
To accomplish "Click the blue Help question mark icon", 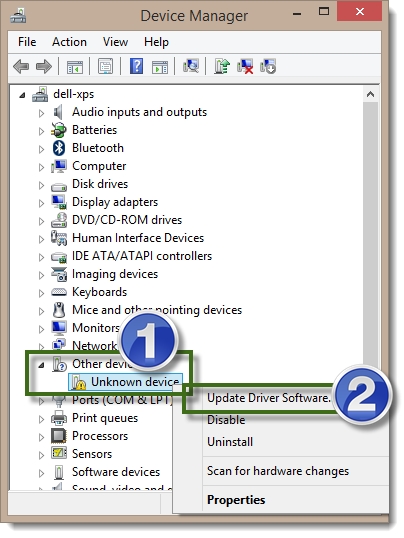I will coord(136,66).
